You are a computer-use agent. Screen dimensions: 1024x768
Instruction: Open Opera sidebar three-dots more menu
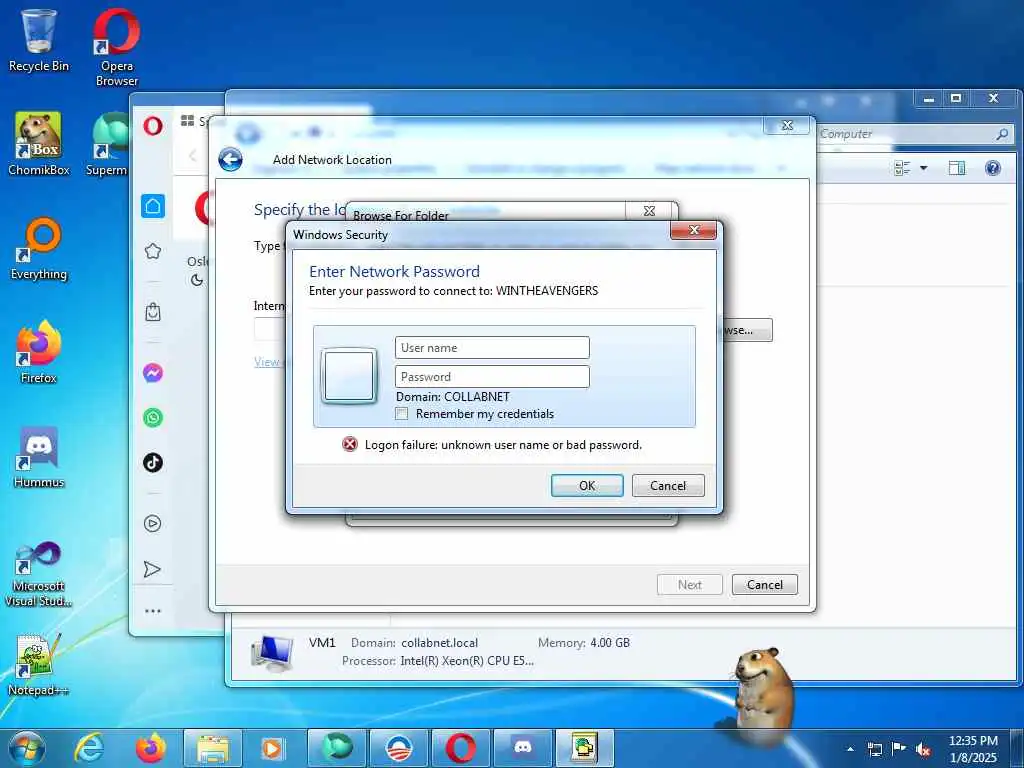coord(153,611)
